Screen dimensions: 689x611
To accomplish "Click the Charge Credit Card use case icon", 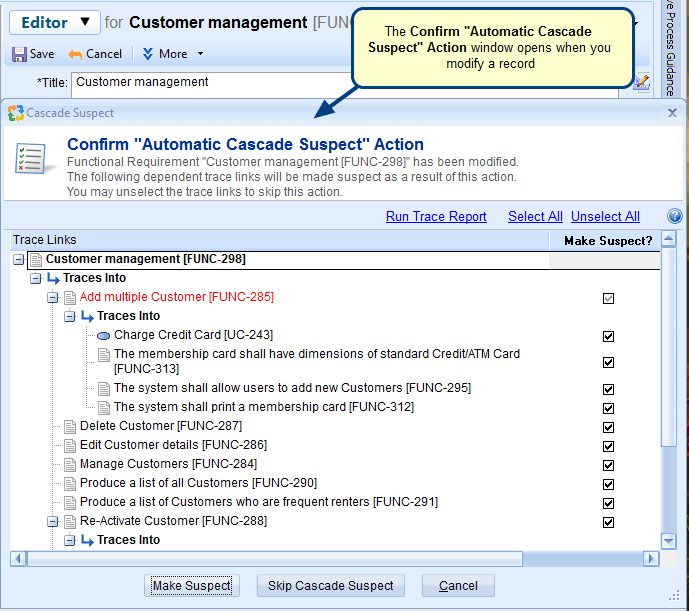I will pyautogui.click(x=103, y=336).
